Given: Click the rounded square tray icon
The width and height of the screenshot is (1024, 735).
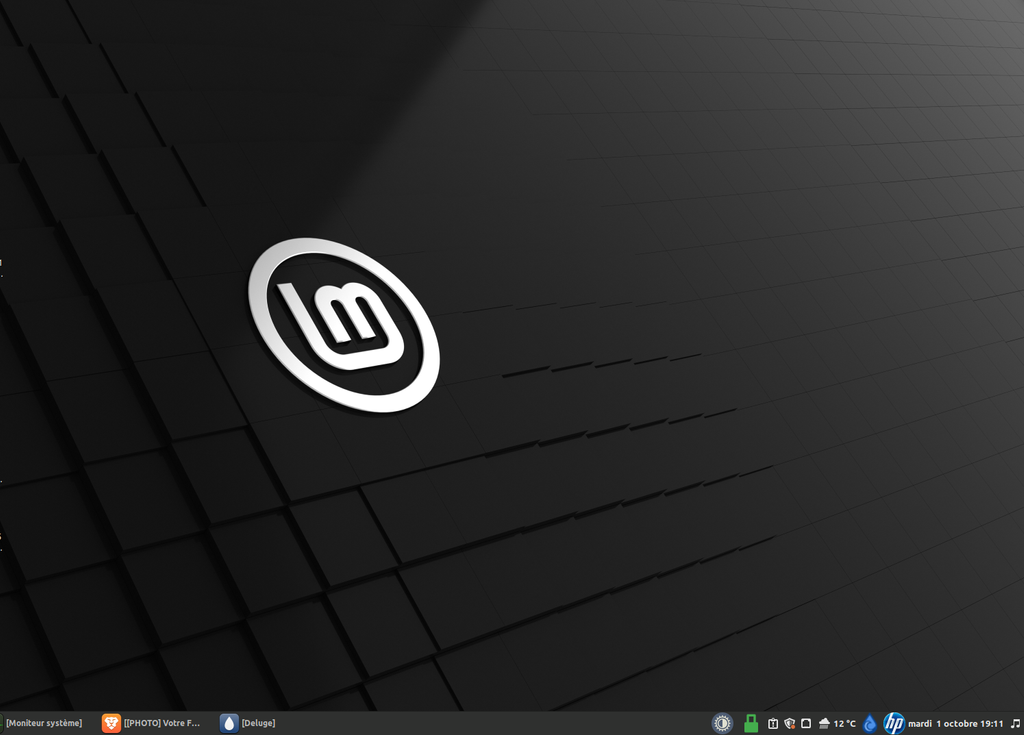Looking at the screenshot, I should point(806,723).
